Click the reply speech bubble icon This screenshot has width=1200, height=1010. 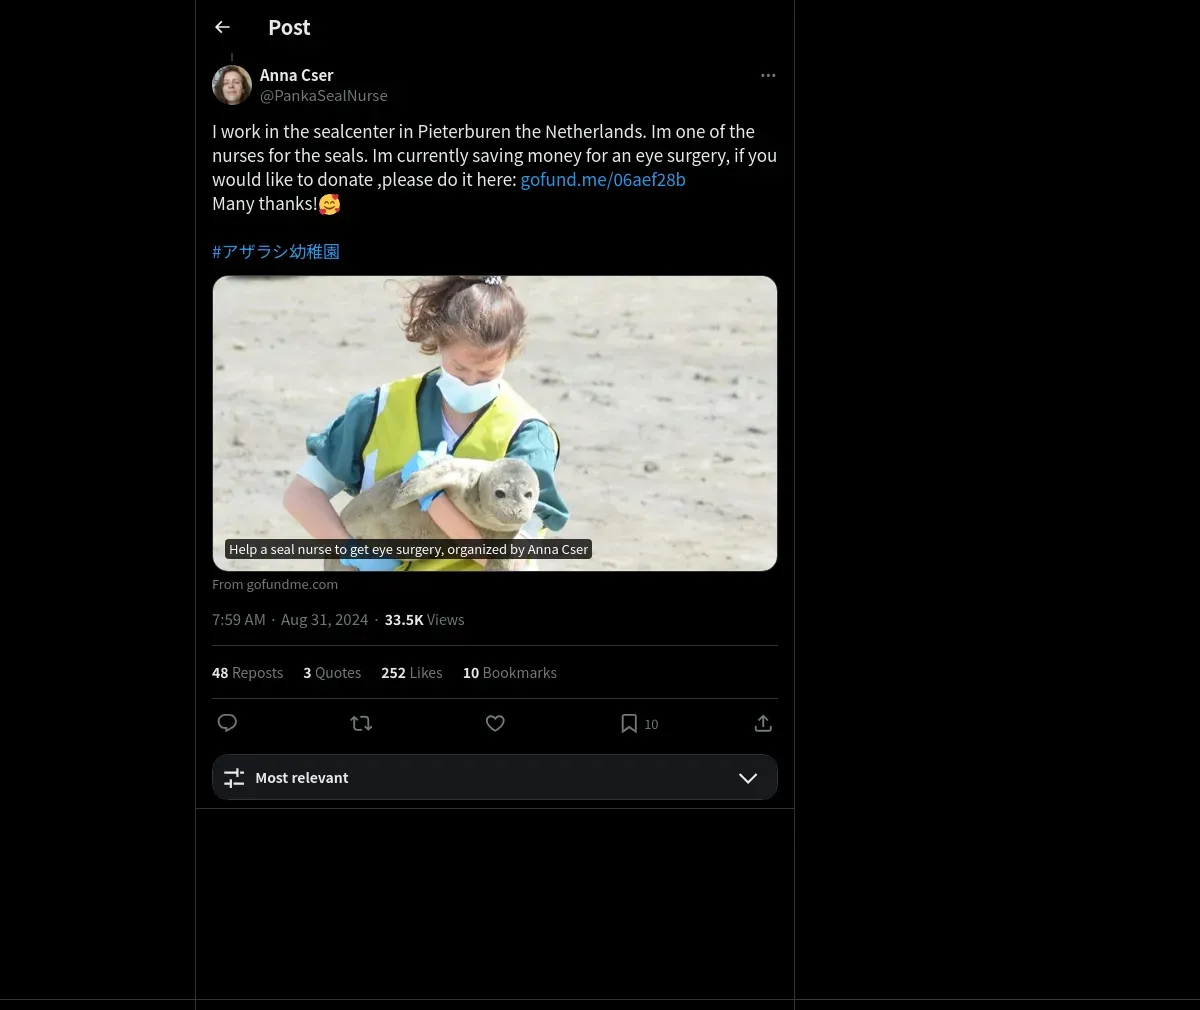(x=227, y=723)
